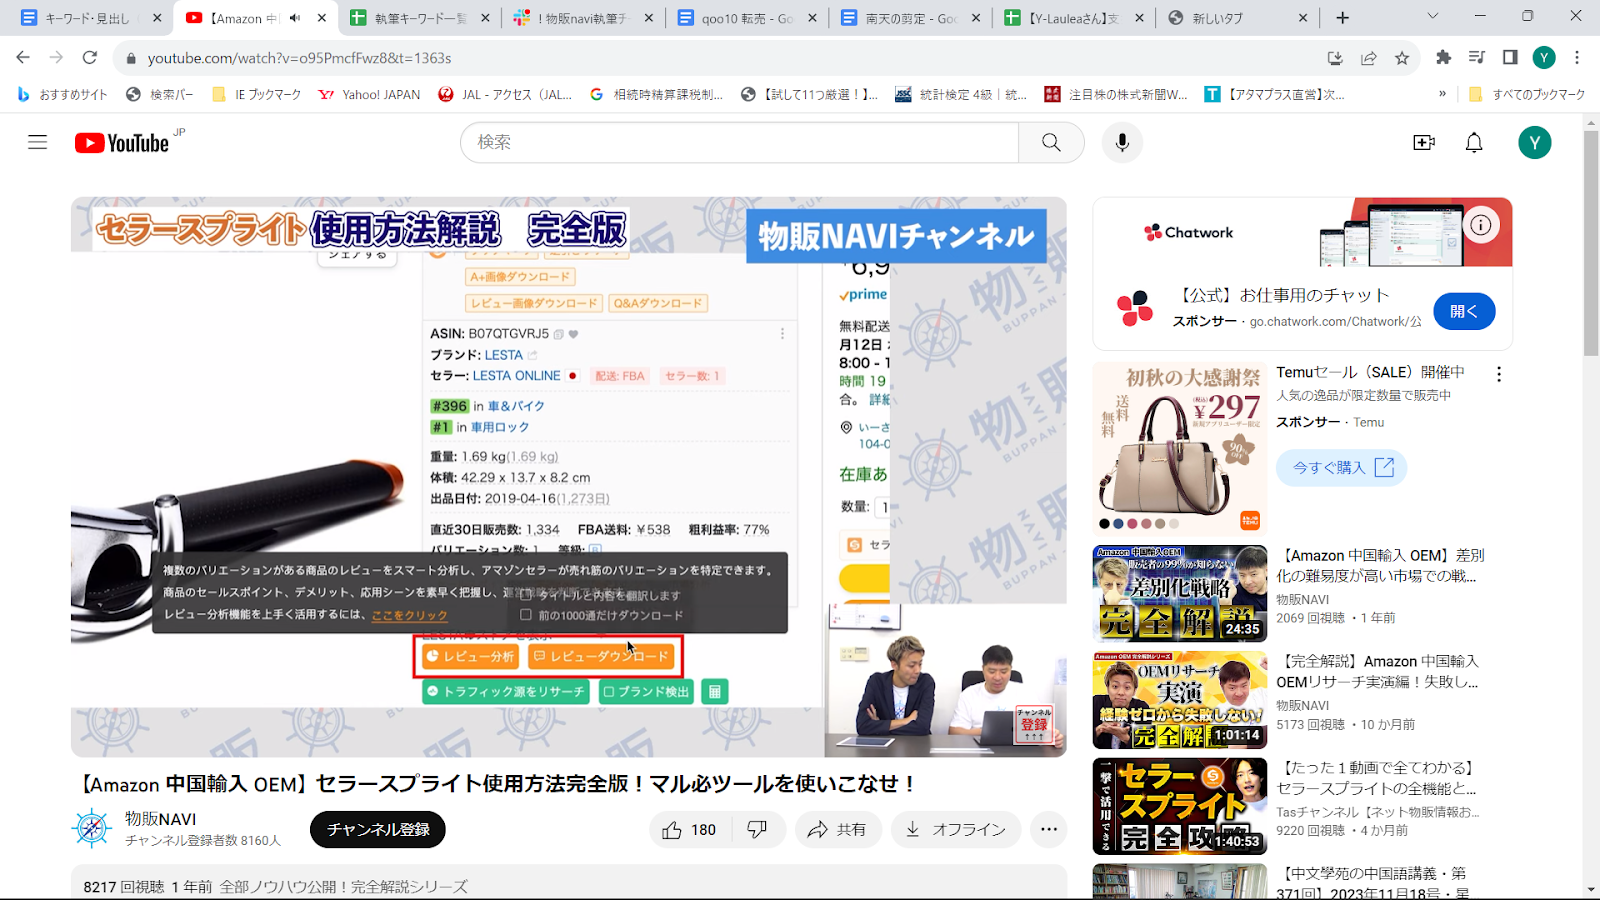
Task: Open Temu handbag ad thumbnail
Action: 1180,447
